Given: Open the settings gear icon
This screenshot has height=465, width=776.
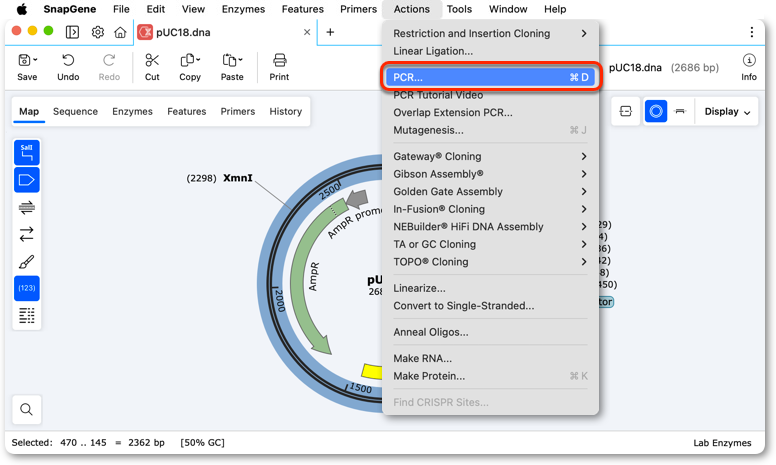Looking at the screenshot, I should [x=98, y=32].
